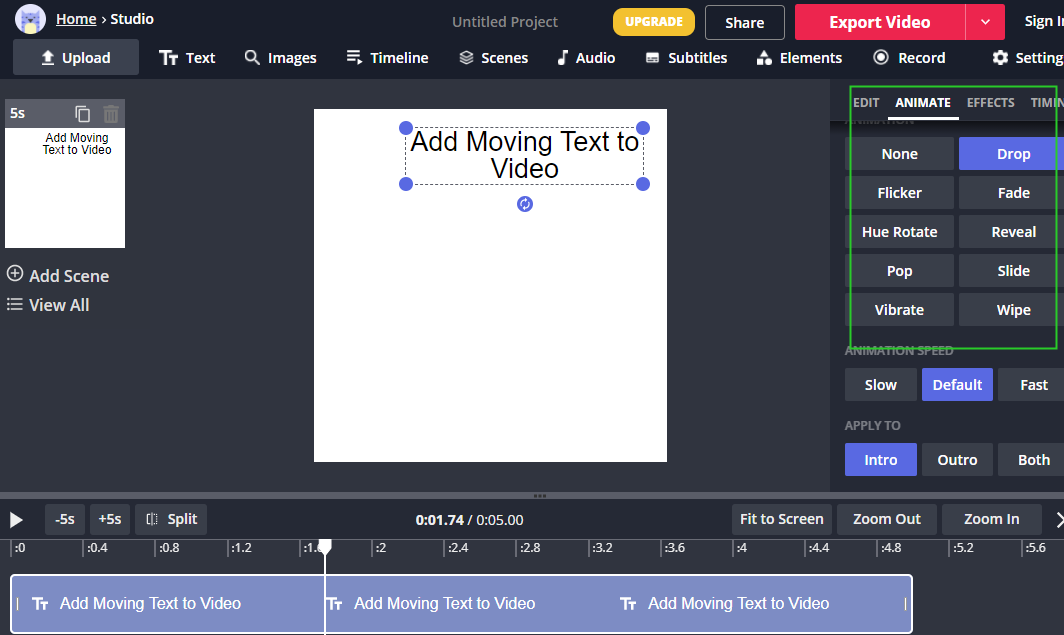Apply the animation to Outro
This screenshot has width=1064, height=635.
pyautogui.click(x=957, y=459)
